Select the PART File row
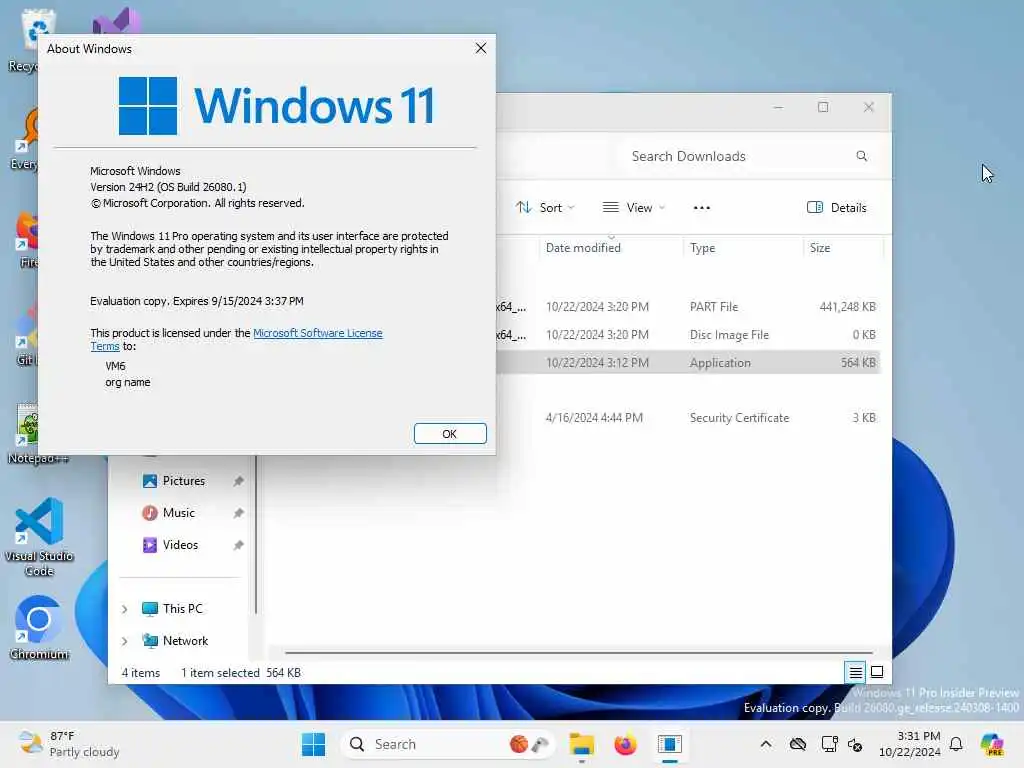The height and width of the screenshot is (768, 1024). [x=688, y=307]
